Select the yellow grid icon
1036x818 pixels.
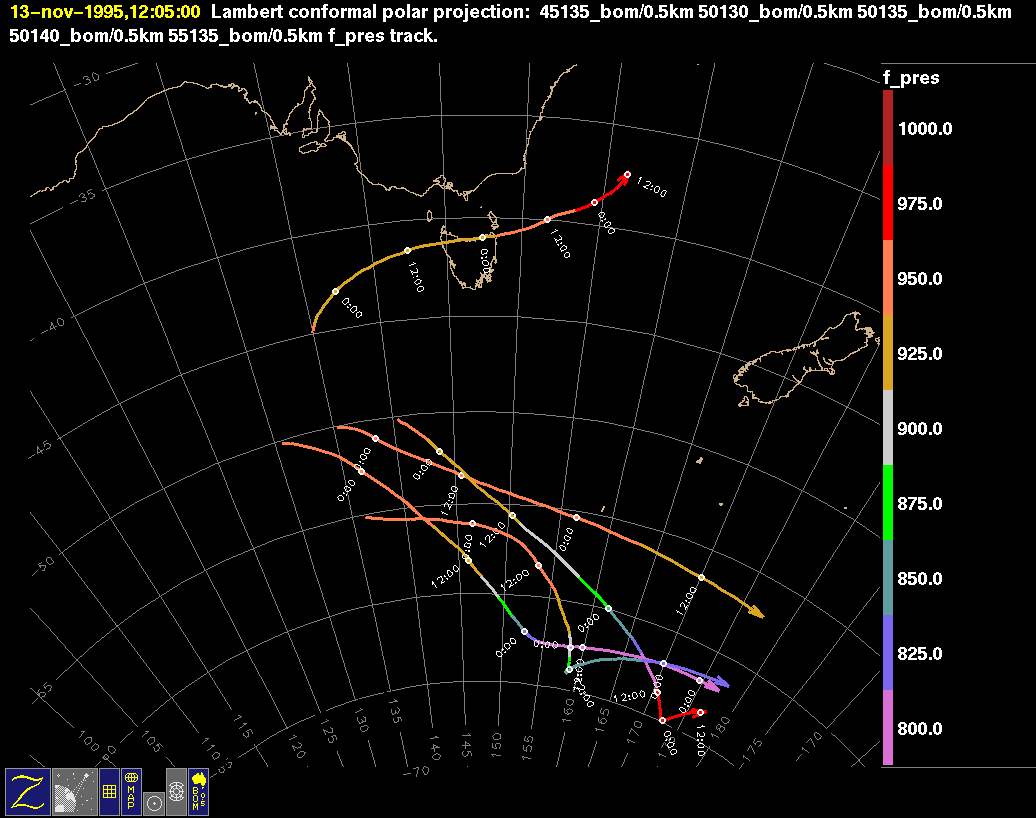pos(108,791)
